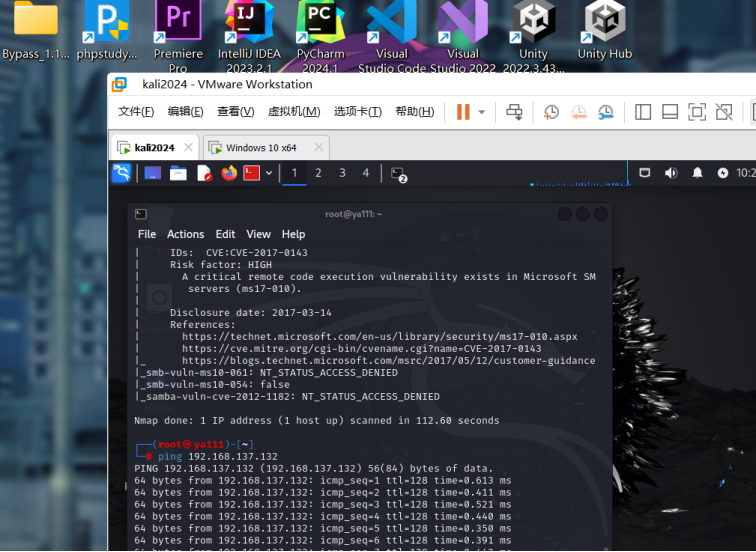Open PyCharm 2024.1 desktop icon
The width and height of the screenshot is (756, 552).
tap(320, 36)
